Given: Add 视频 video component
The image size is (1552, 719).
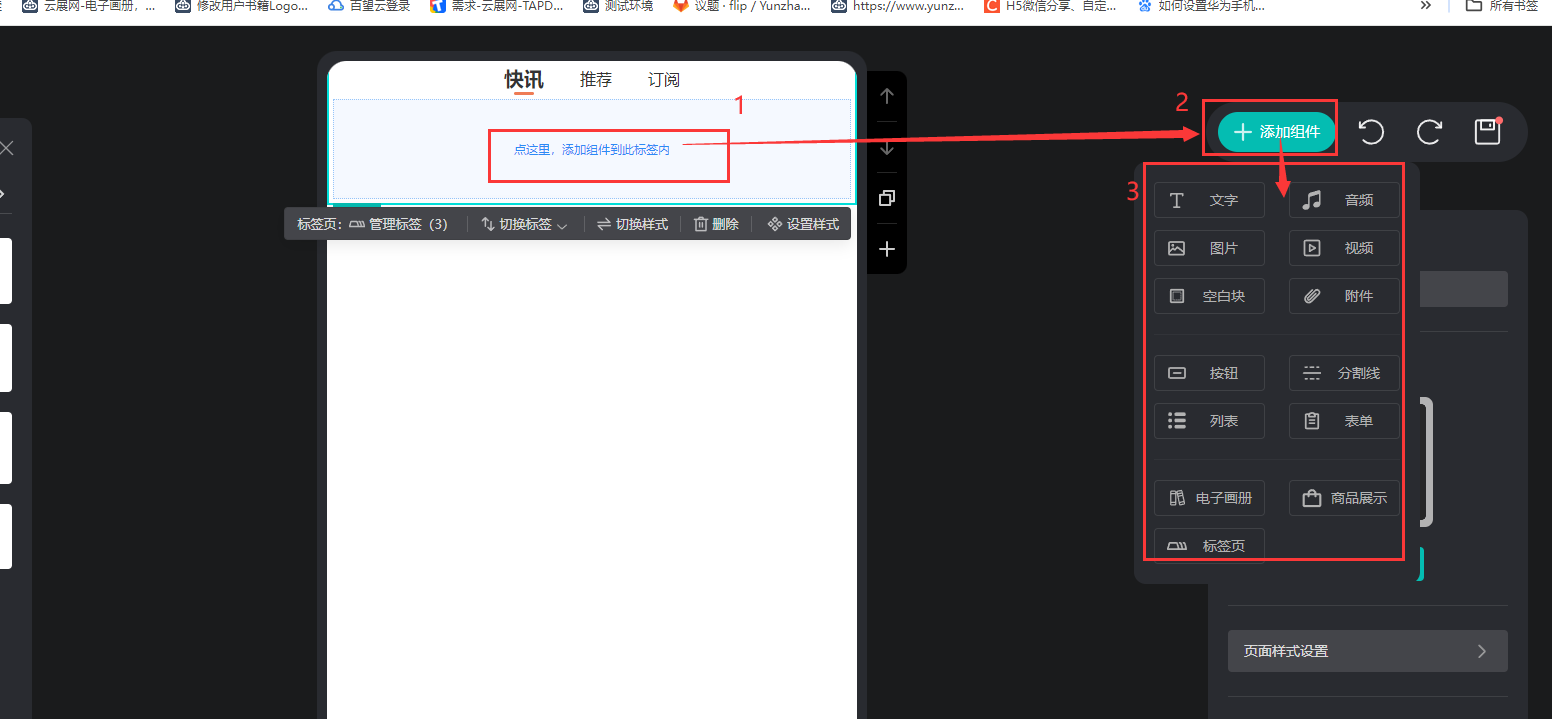Looking at the screenshot, I should 1344,248.
